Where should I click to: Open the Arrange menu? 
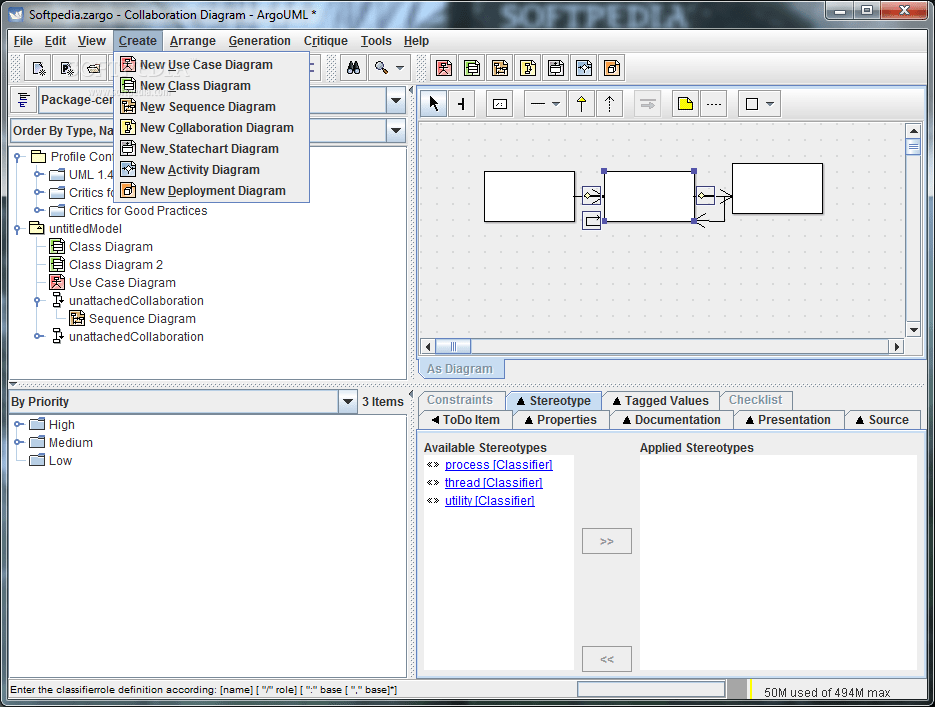point(192,41)
